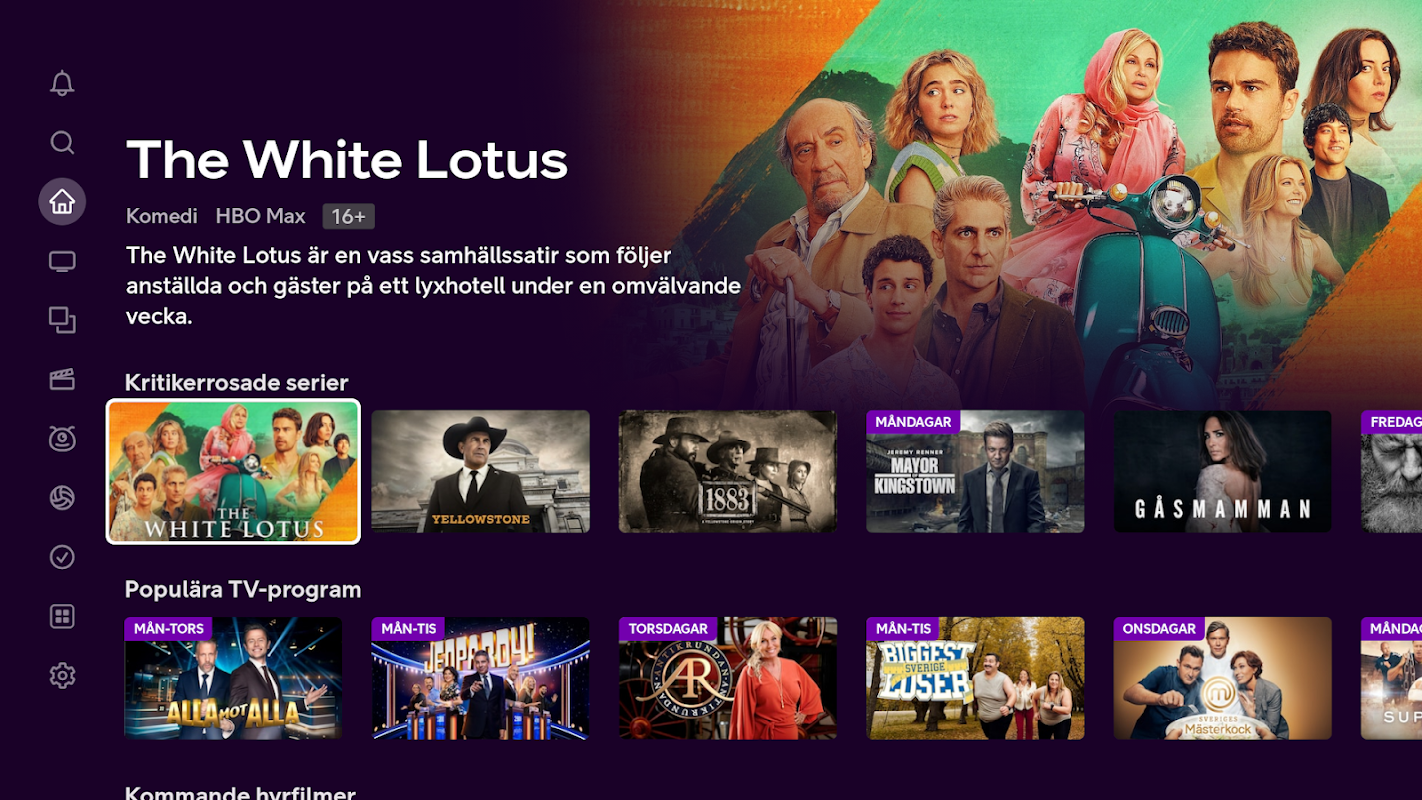Click the Kritikerrosade serier row heading

click(237, 383)
